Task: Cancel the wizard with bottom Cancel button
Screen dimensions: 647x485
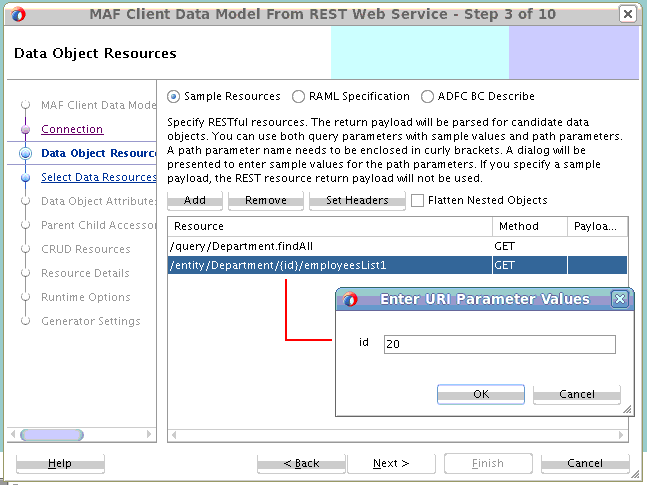Action: point(585,464)
